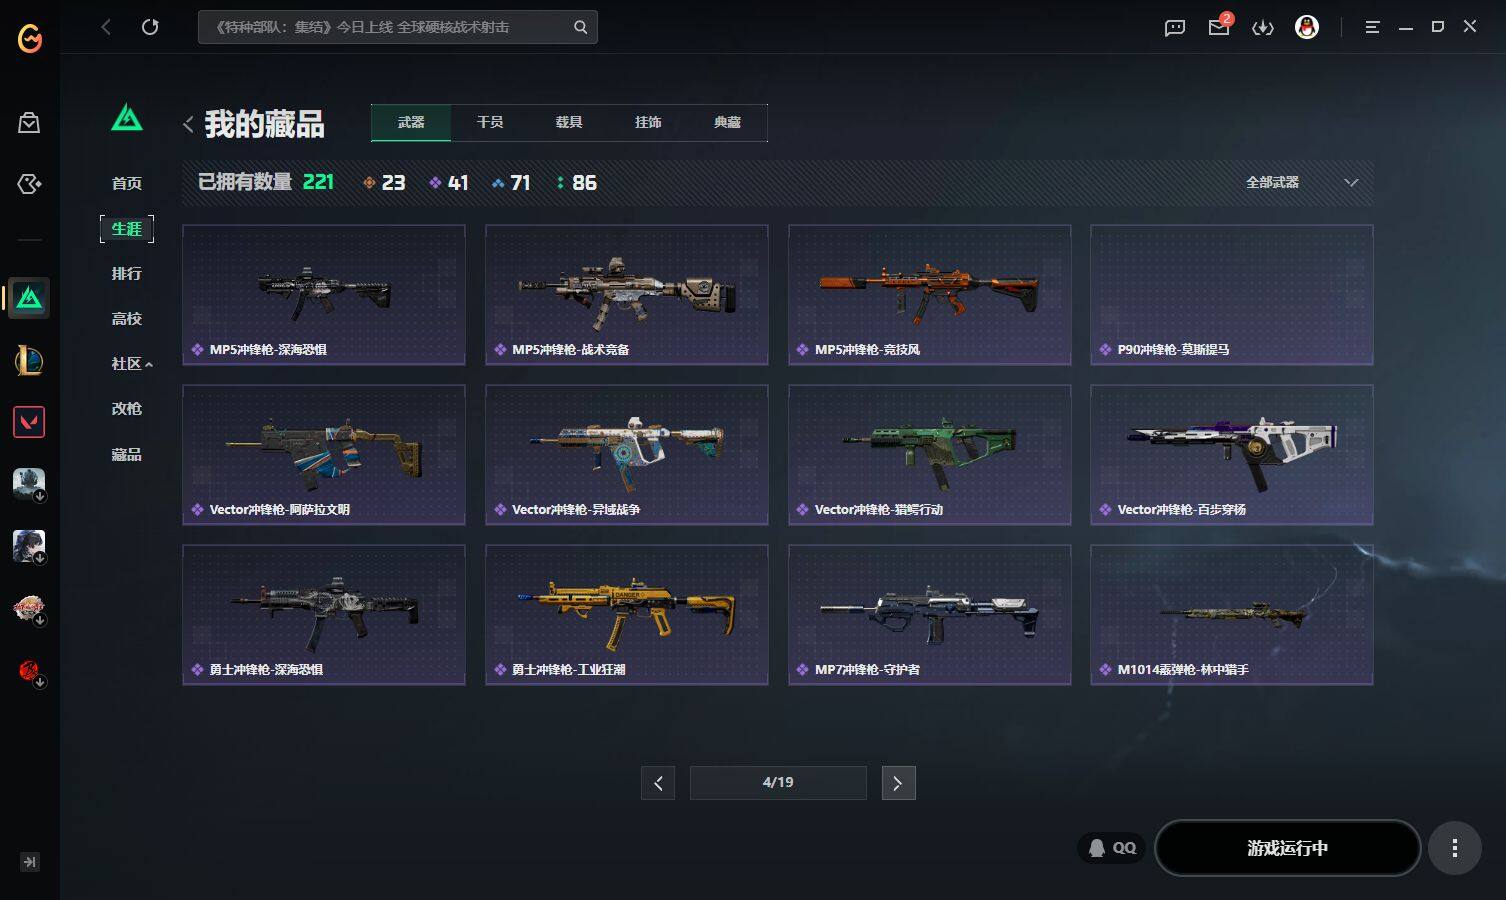Open the MP5冲锋枪-竞技风 weapon card
Screen dimensions: 1506x900
930,295
